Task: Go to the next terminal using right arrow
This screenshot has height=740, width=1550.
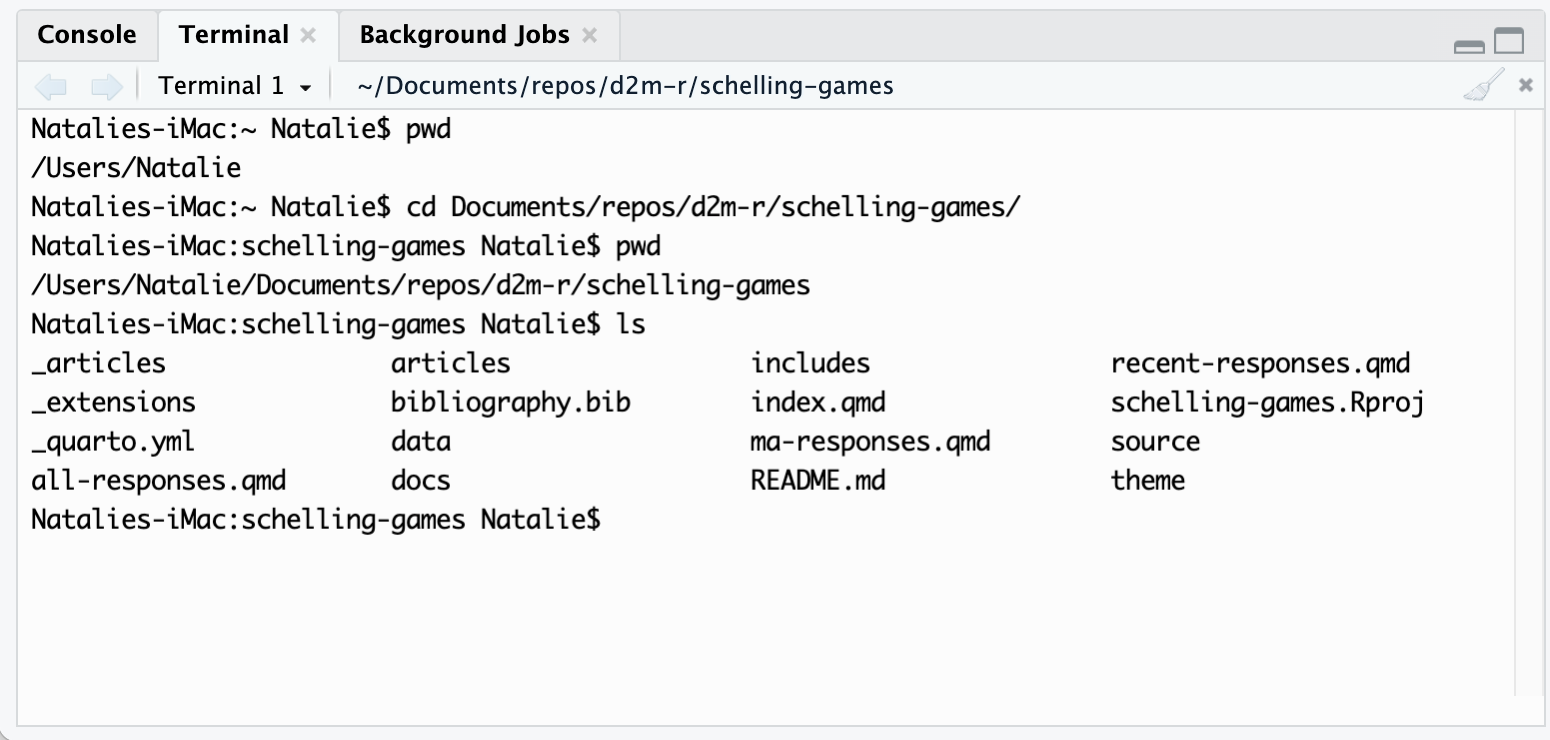Action: 106,87
